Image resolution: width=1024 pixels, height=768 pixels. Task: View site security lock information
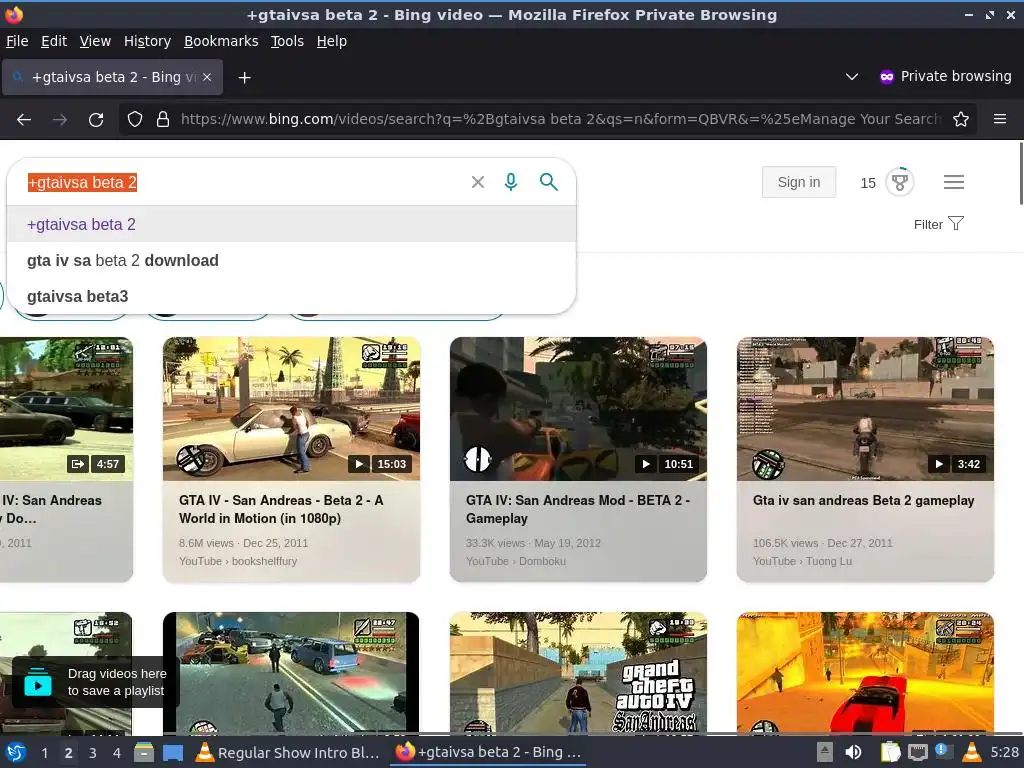click(x=163, y=120)
